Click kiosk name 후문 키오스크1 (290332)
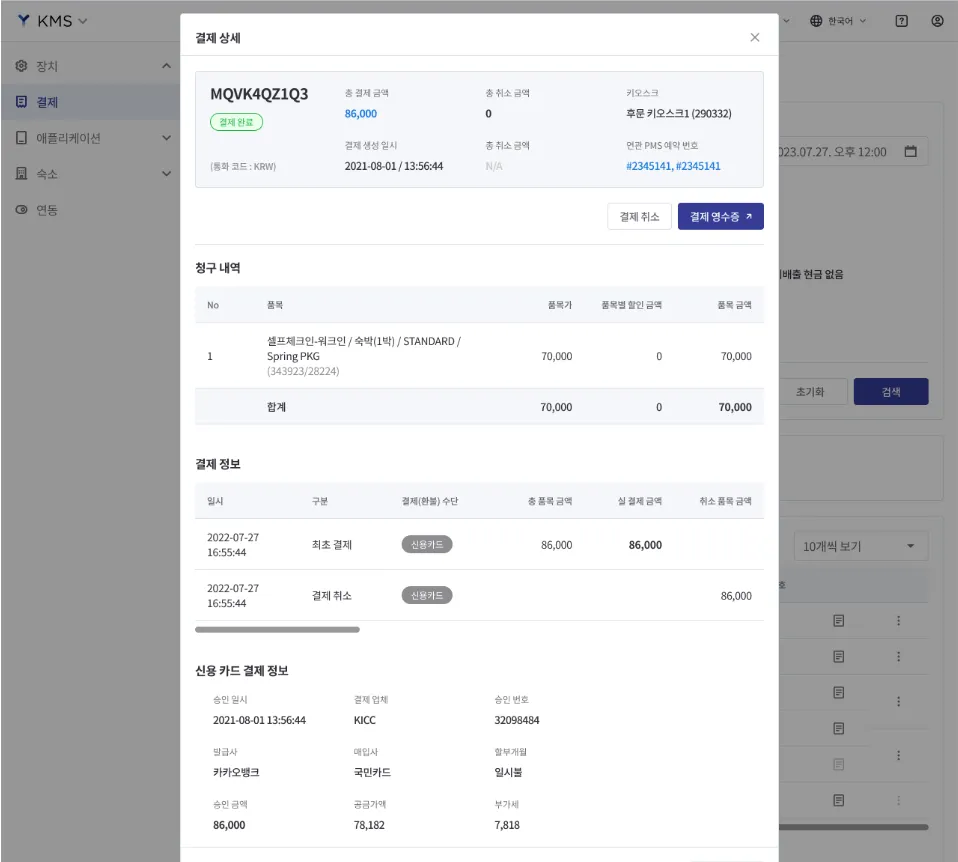 pyautogui.click(x=678, y=114)
